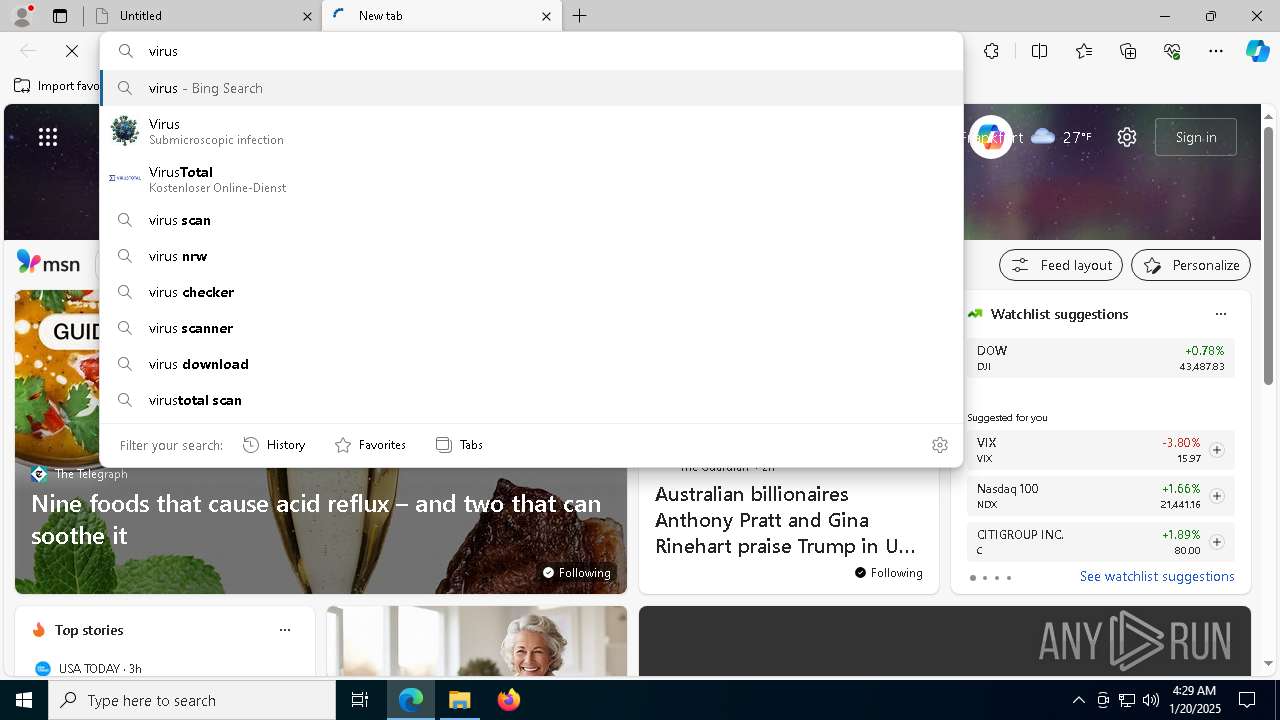Open the tab actions menu icon
Screen dimensions: 1280x720
coord(60,16)
